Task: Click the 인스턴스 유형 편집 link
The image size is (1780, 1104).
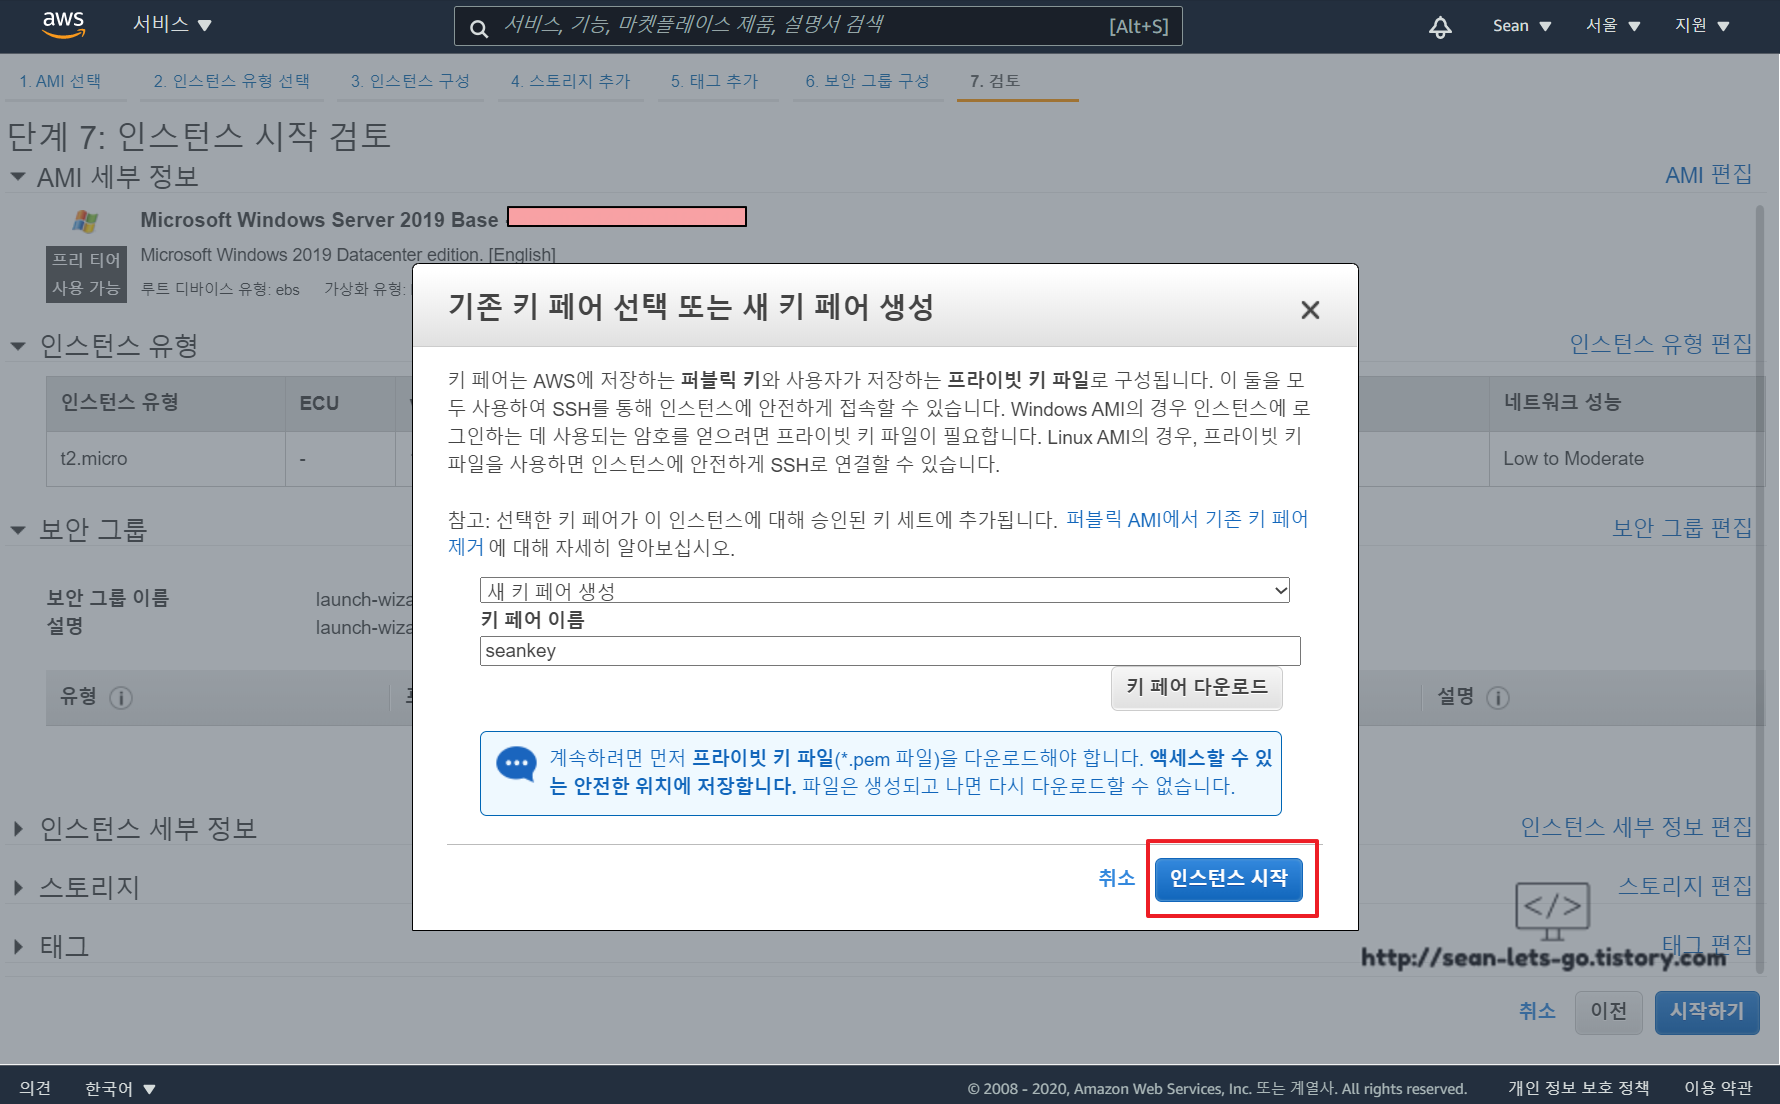Action: (x=1660, y=344)
